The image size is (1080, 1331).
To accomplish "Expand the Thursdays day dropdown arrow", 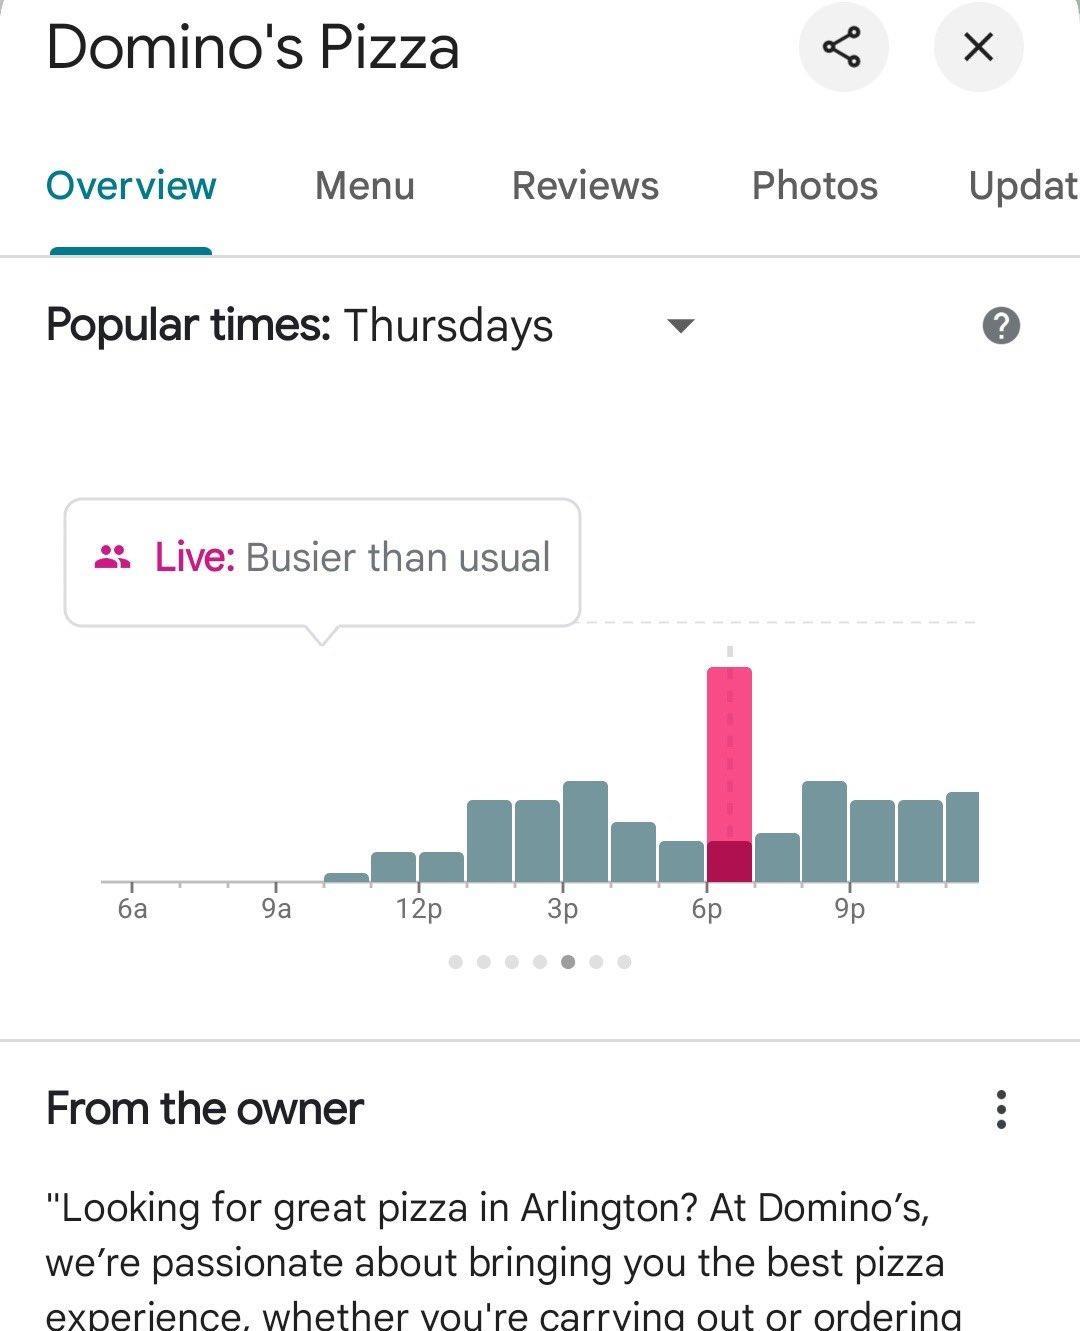I will (680, 326).
